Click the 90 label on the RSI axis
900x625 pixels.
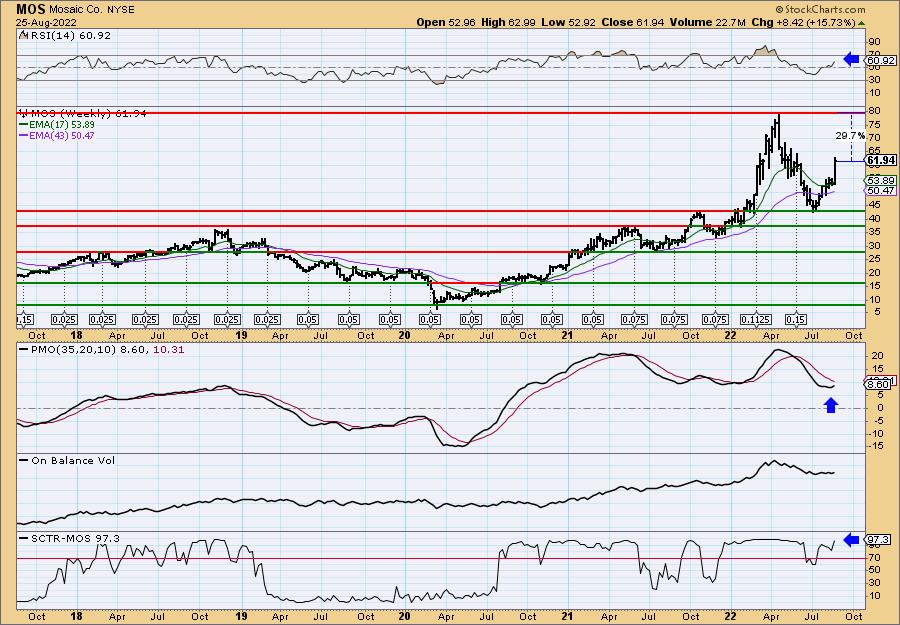pos(875,42)
